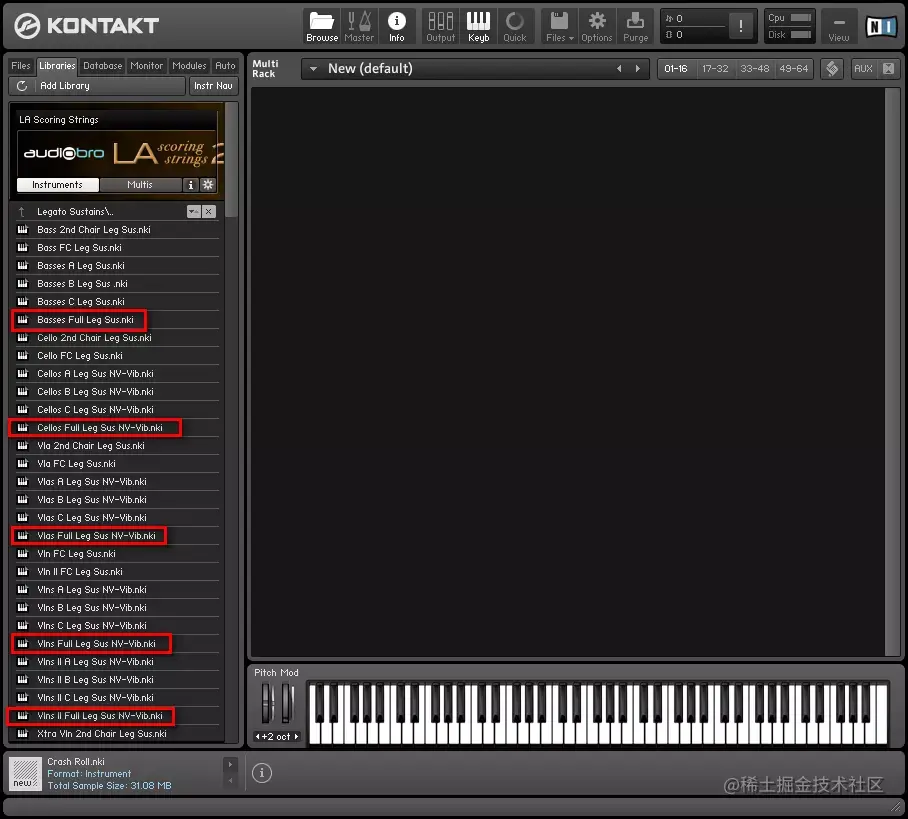Toggle the AUX channel display
This screenshot has width=908, height=819.
tap(866, 68)
